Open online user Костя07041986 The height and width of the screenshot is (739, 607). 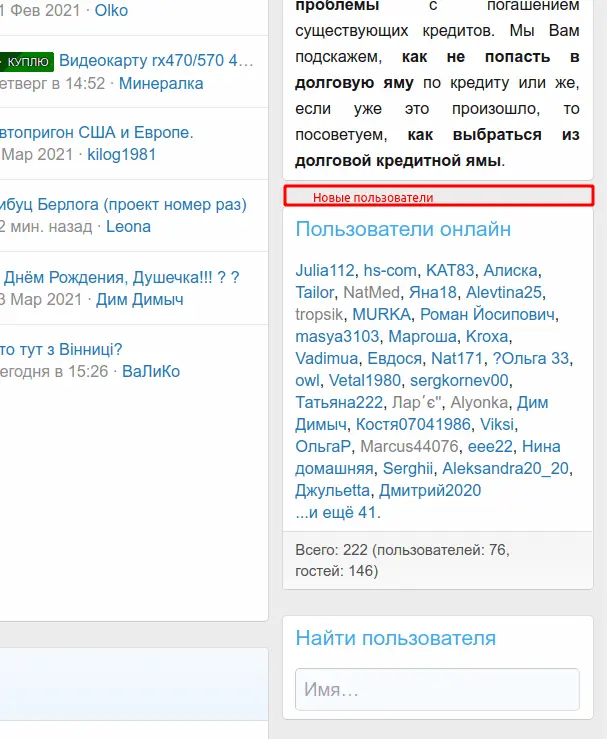(413, 425)
